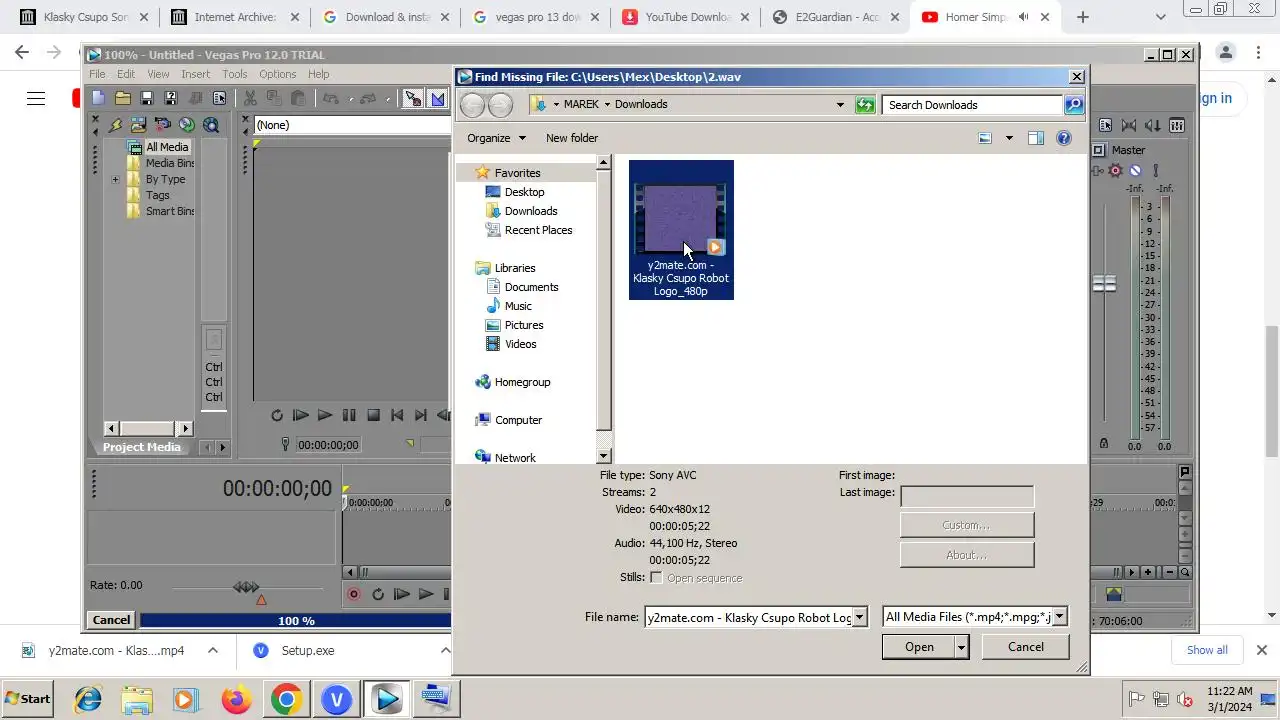
Task: Click Pause in the trimmer transport bar
Action: click(x=349, y=415)
